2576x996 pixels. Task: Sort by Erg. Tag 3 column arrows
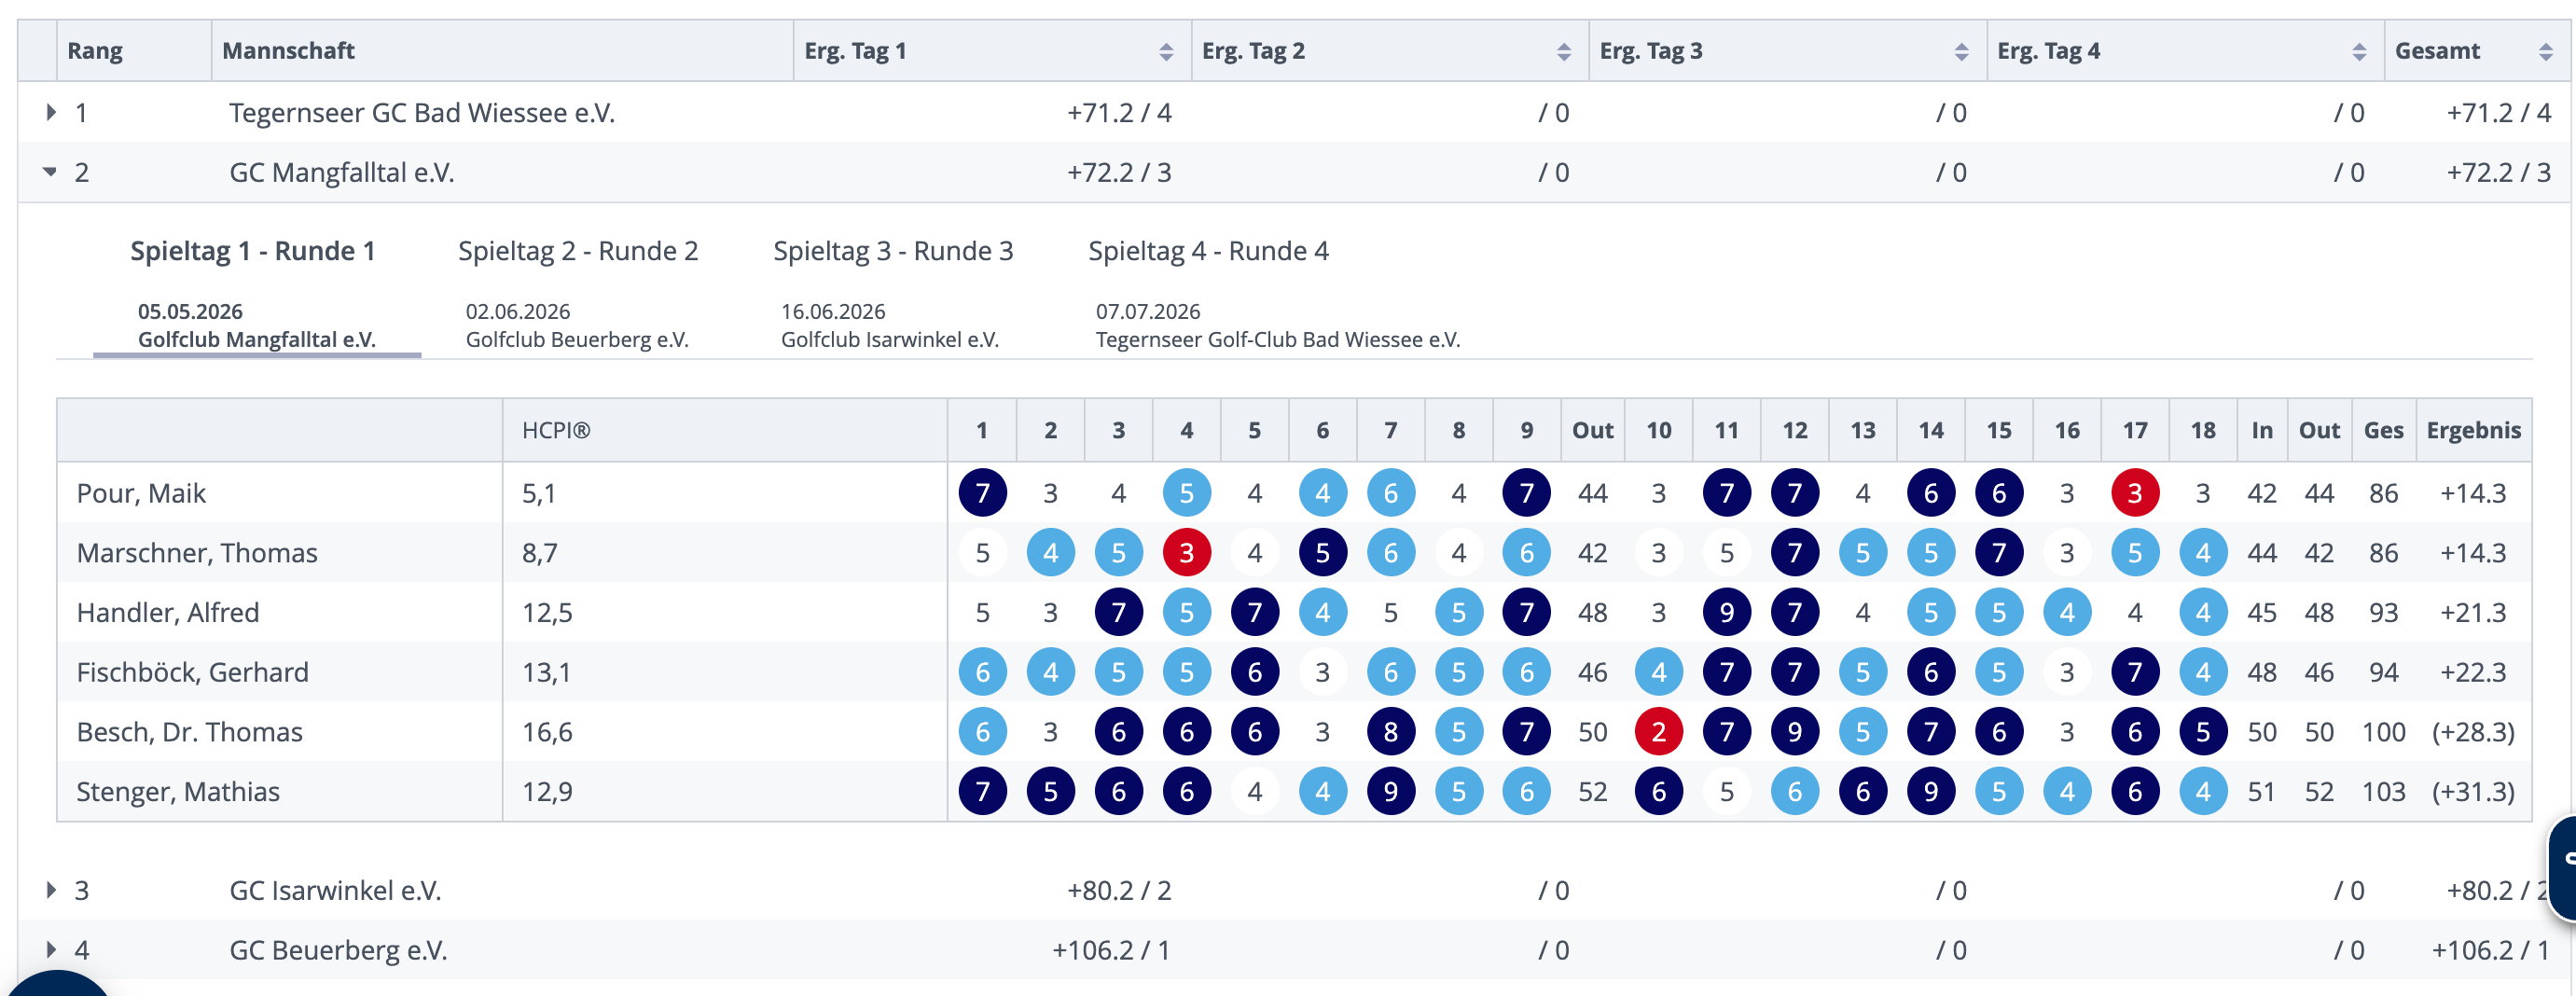pos(1961,52)
